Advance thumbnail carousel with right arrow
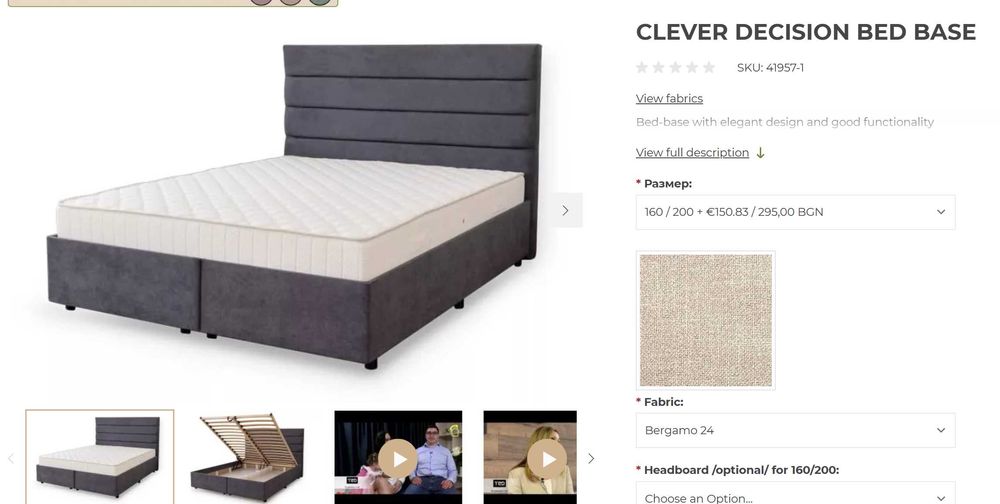Screen dimensions: 1000x504 click(591, 458)
